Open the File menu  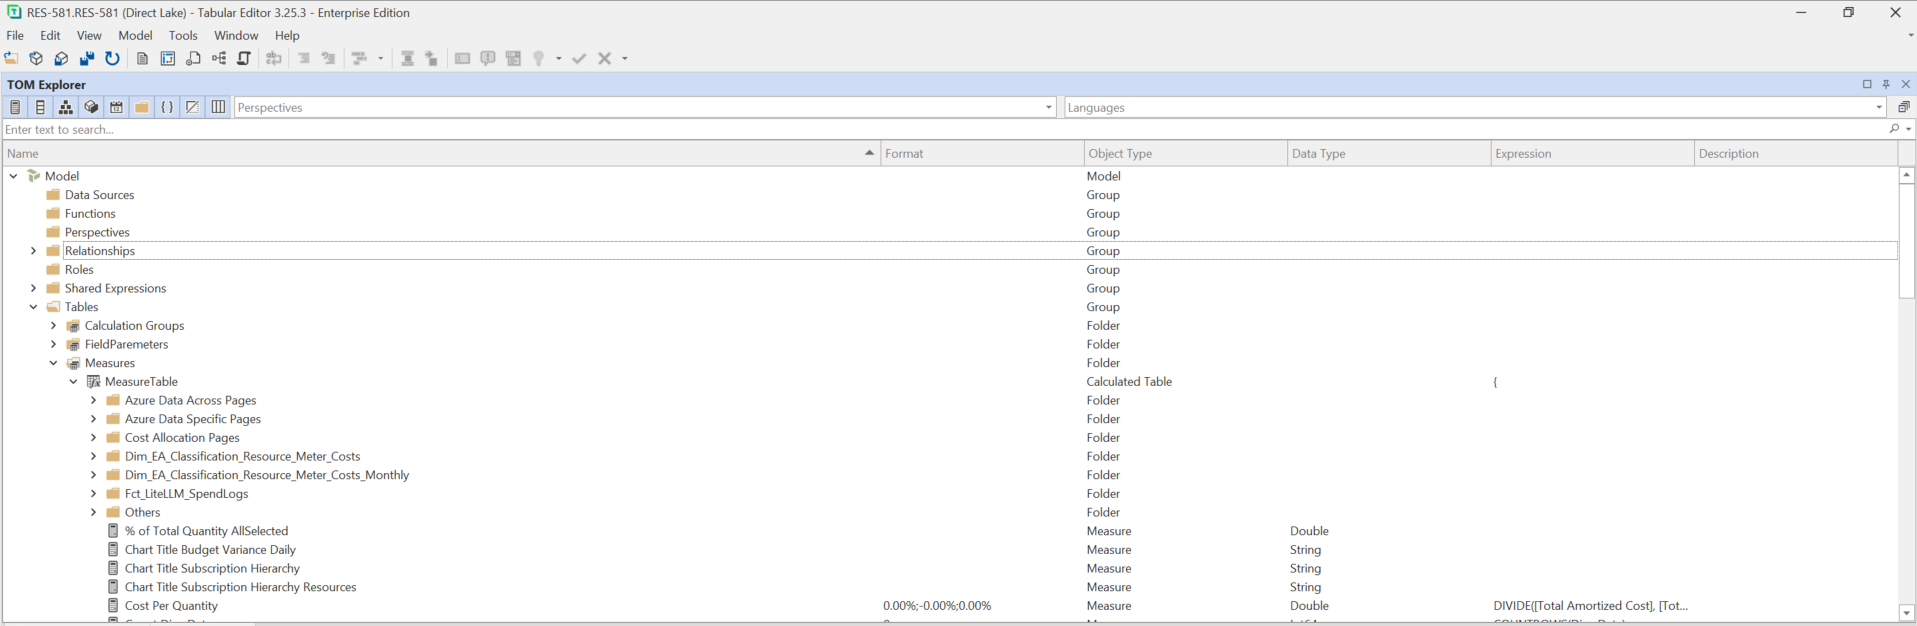tap(15, 35)
